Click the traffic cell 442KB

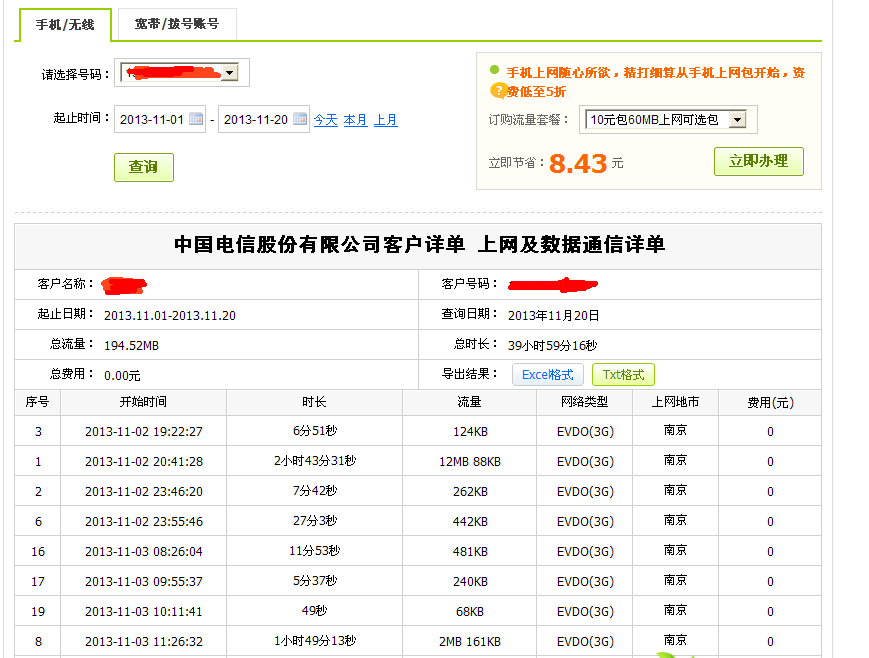[470, 521]
